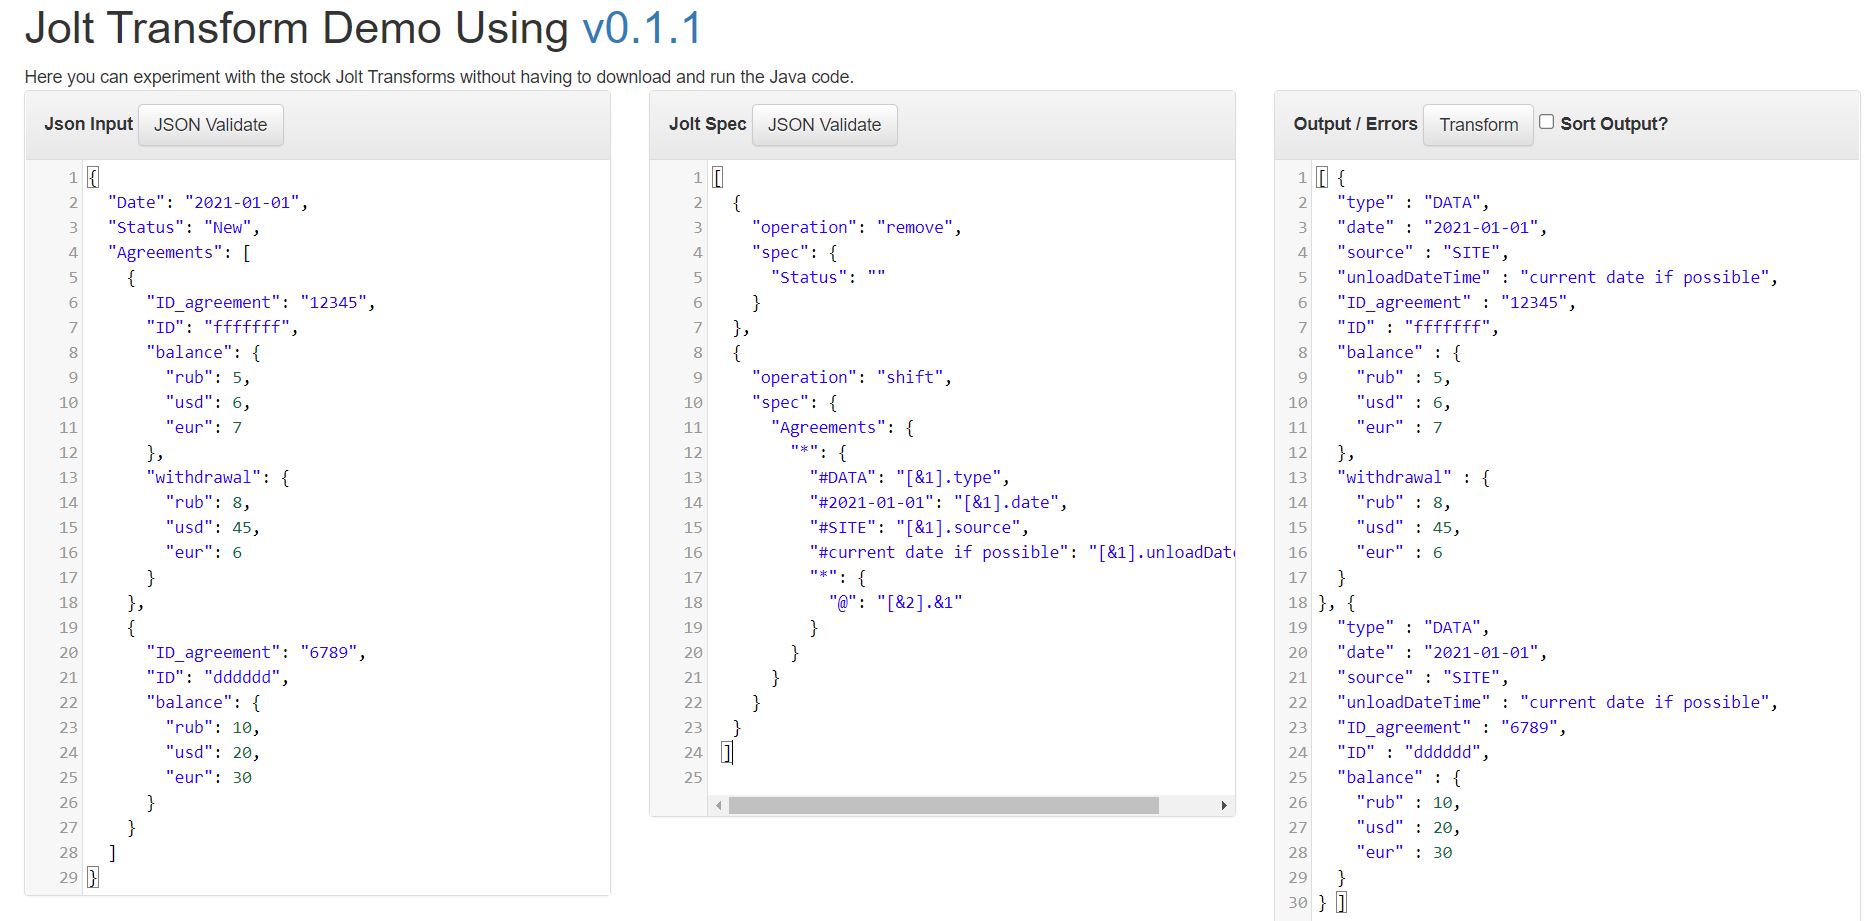Click "usd": 45 in Json Input
The width and height of the screenshot is (1873, 921).
click(213, 527)
